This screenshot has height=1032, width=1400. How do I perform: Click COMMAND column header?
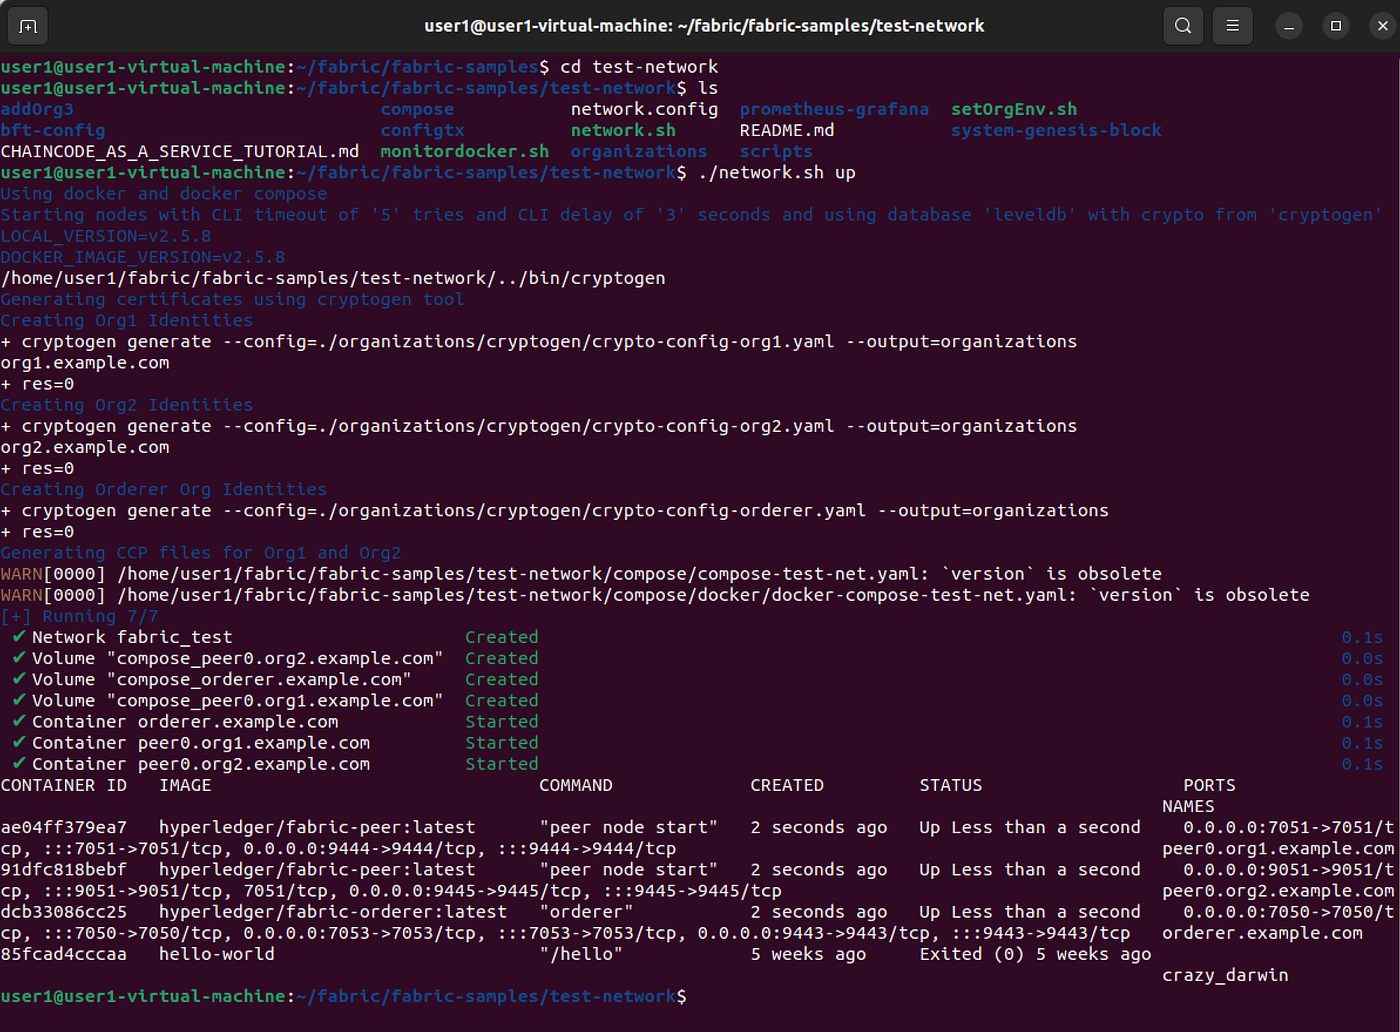[x=576, y=785]
